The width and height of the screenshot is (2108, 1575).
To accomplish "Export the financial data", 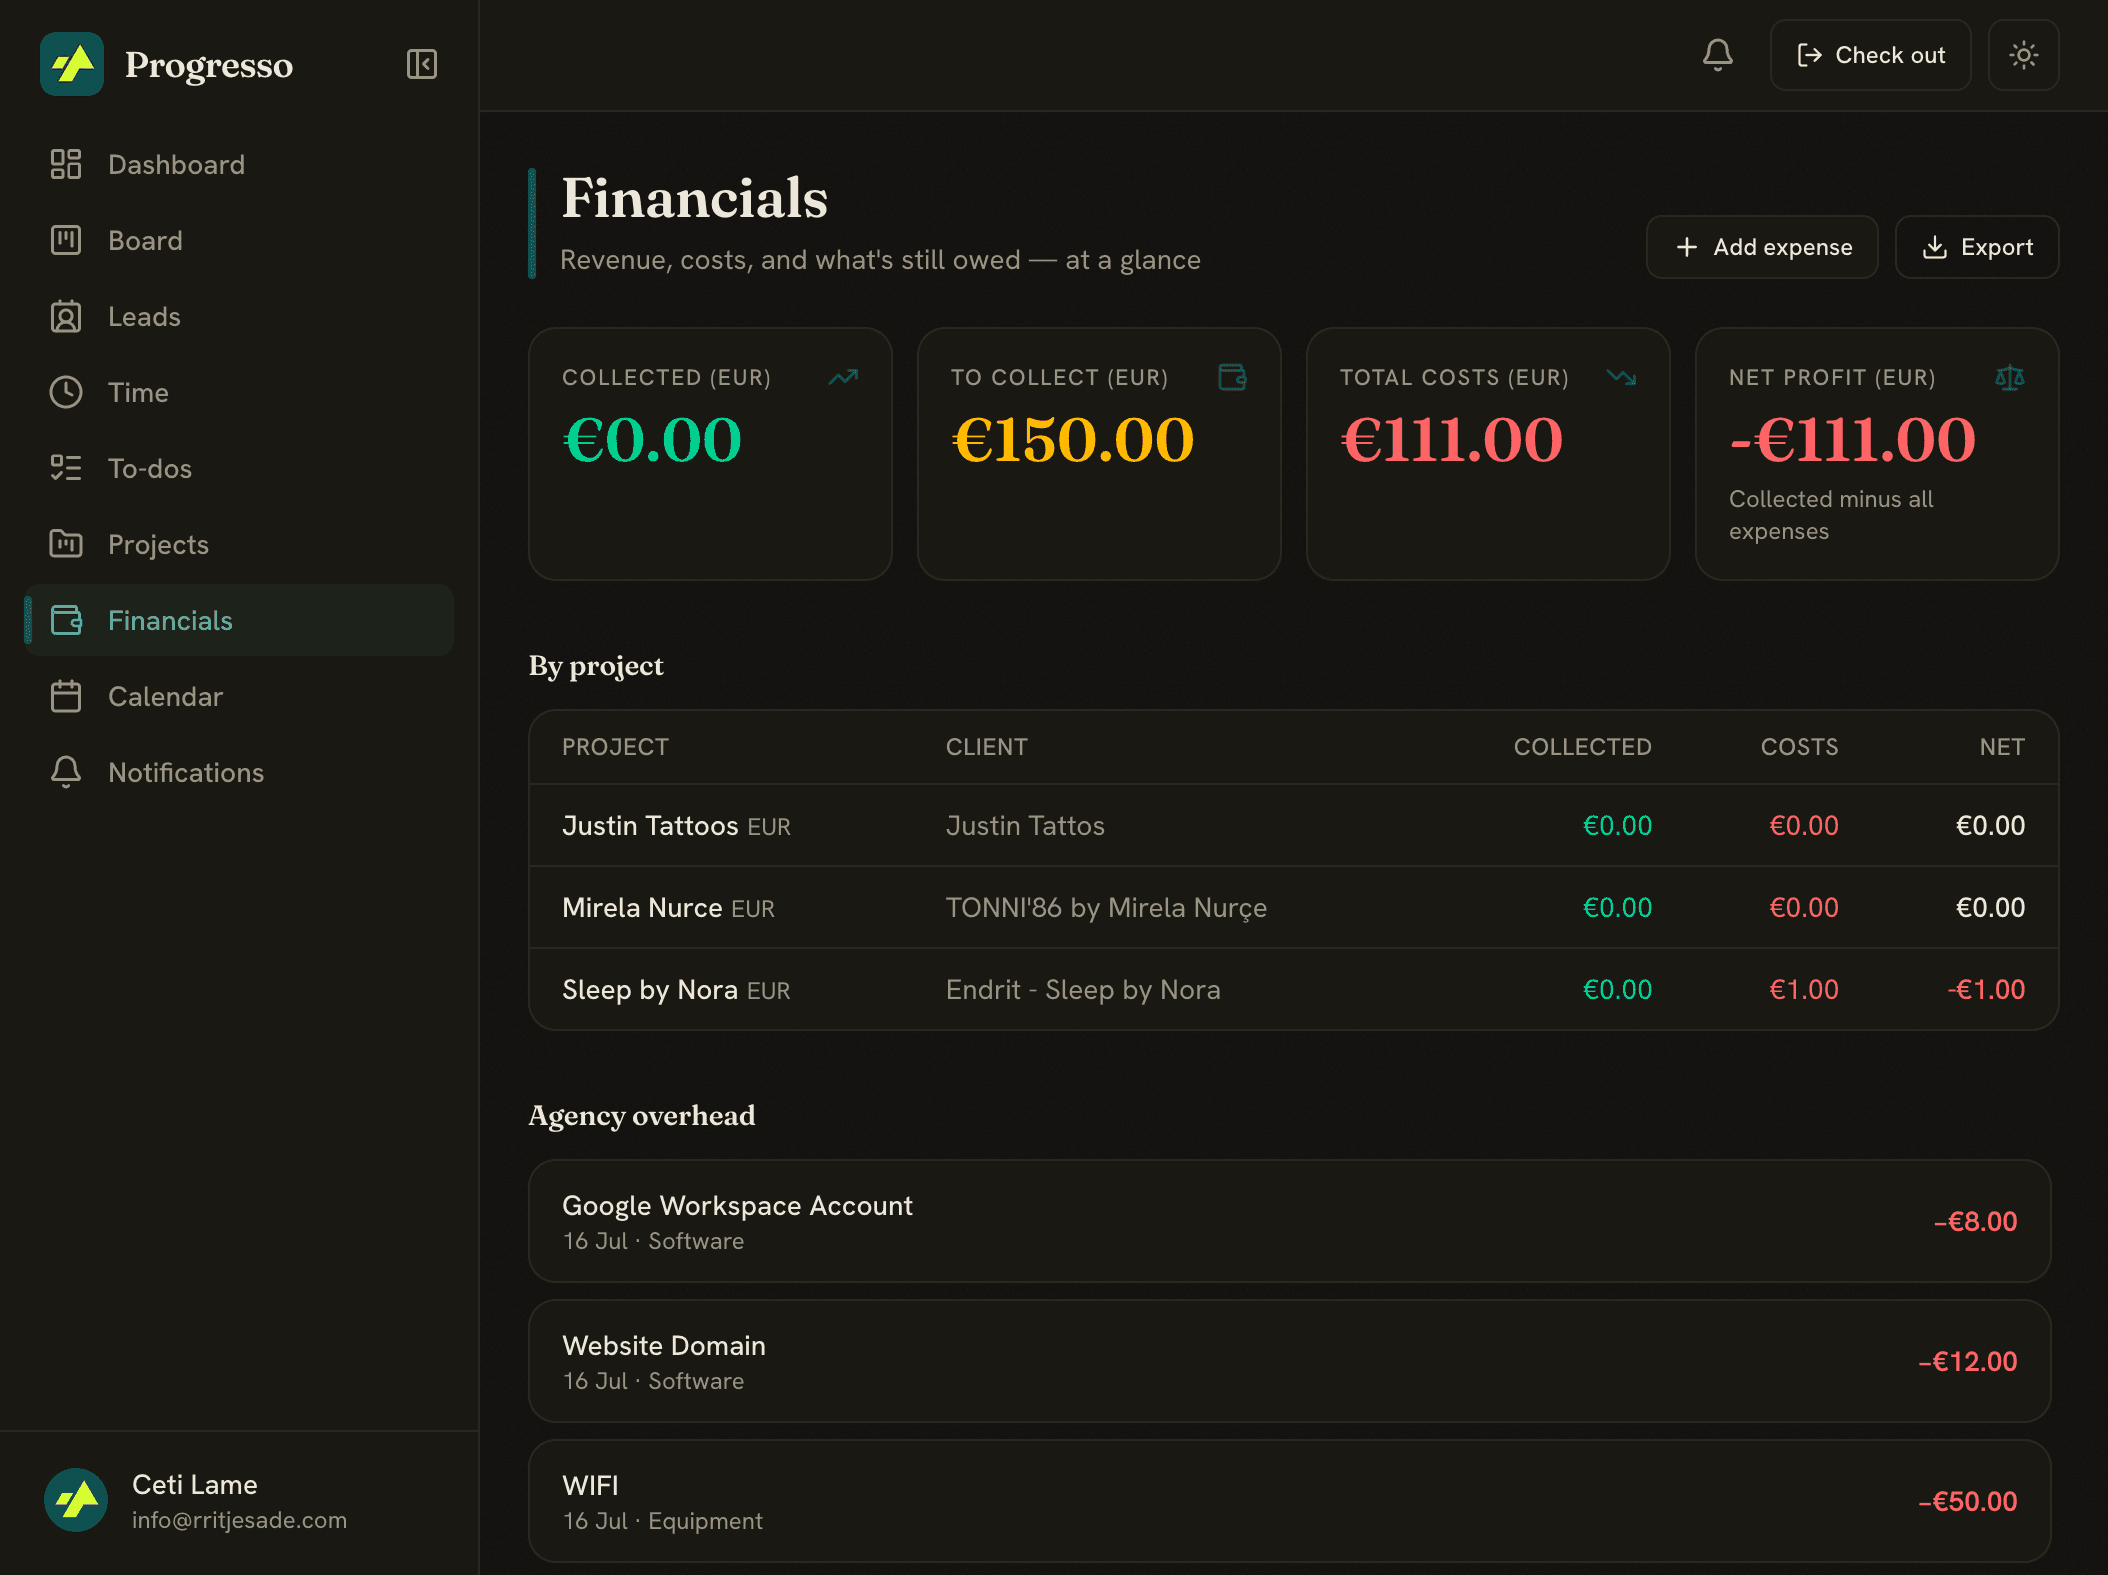I will pyautogui.click(x=1977, y=247).
